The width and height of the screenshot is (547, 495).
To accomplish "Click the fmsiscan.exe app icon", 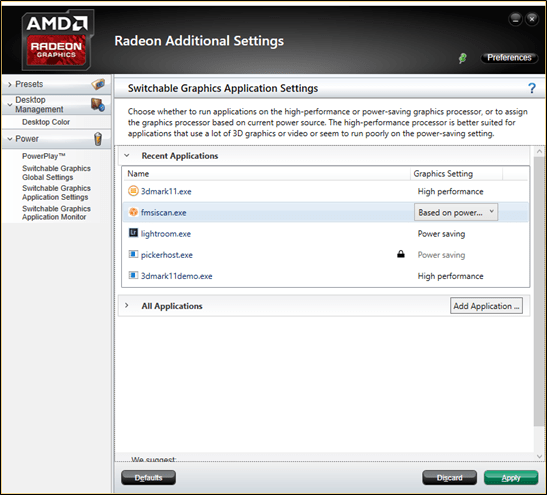I will pos(133,212).
